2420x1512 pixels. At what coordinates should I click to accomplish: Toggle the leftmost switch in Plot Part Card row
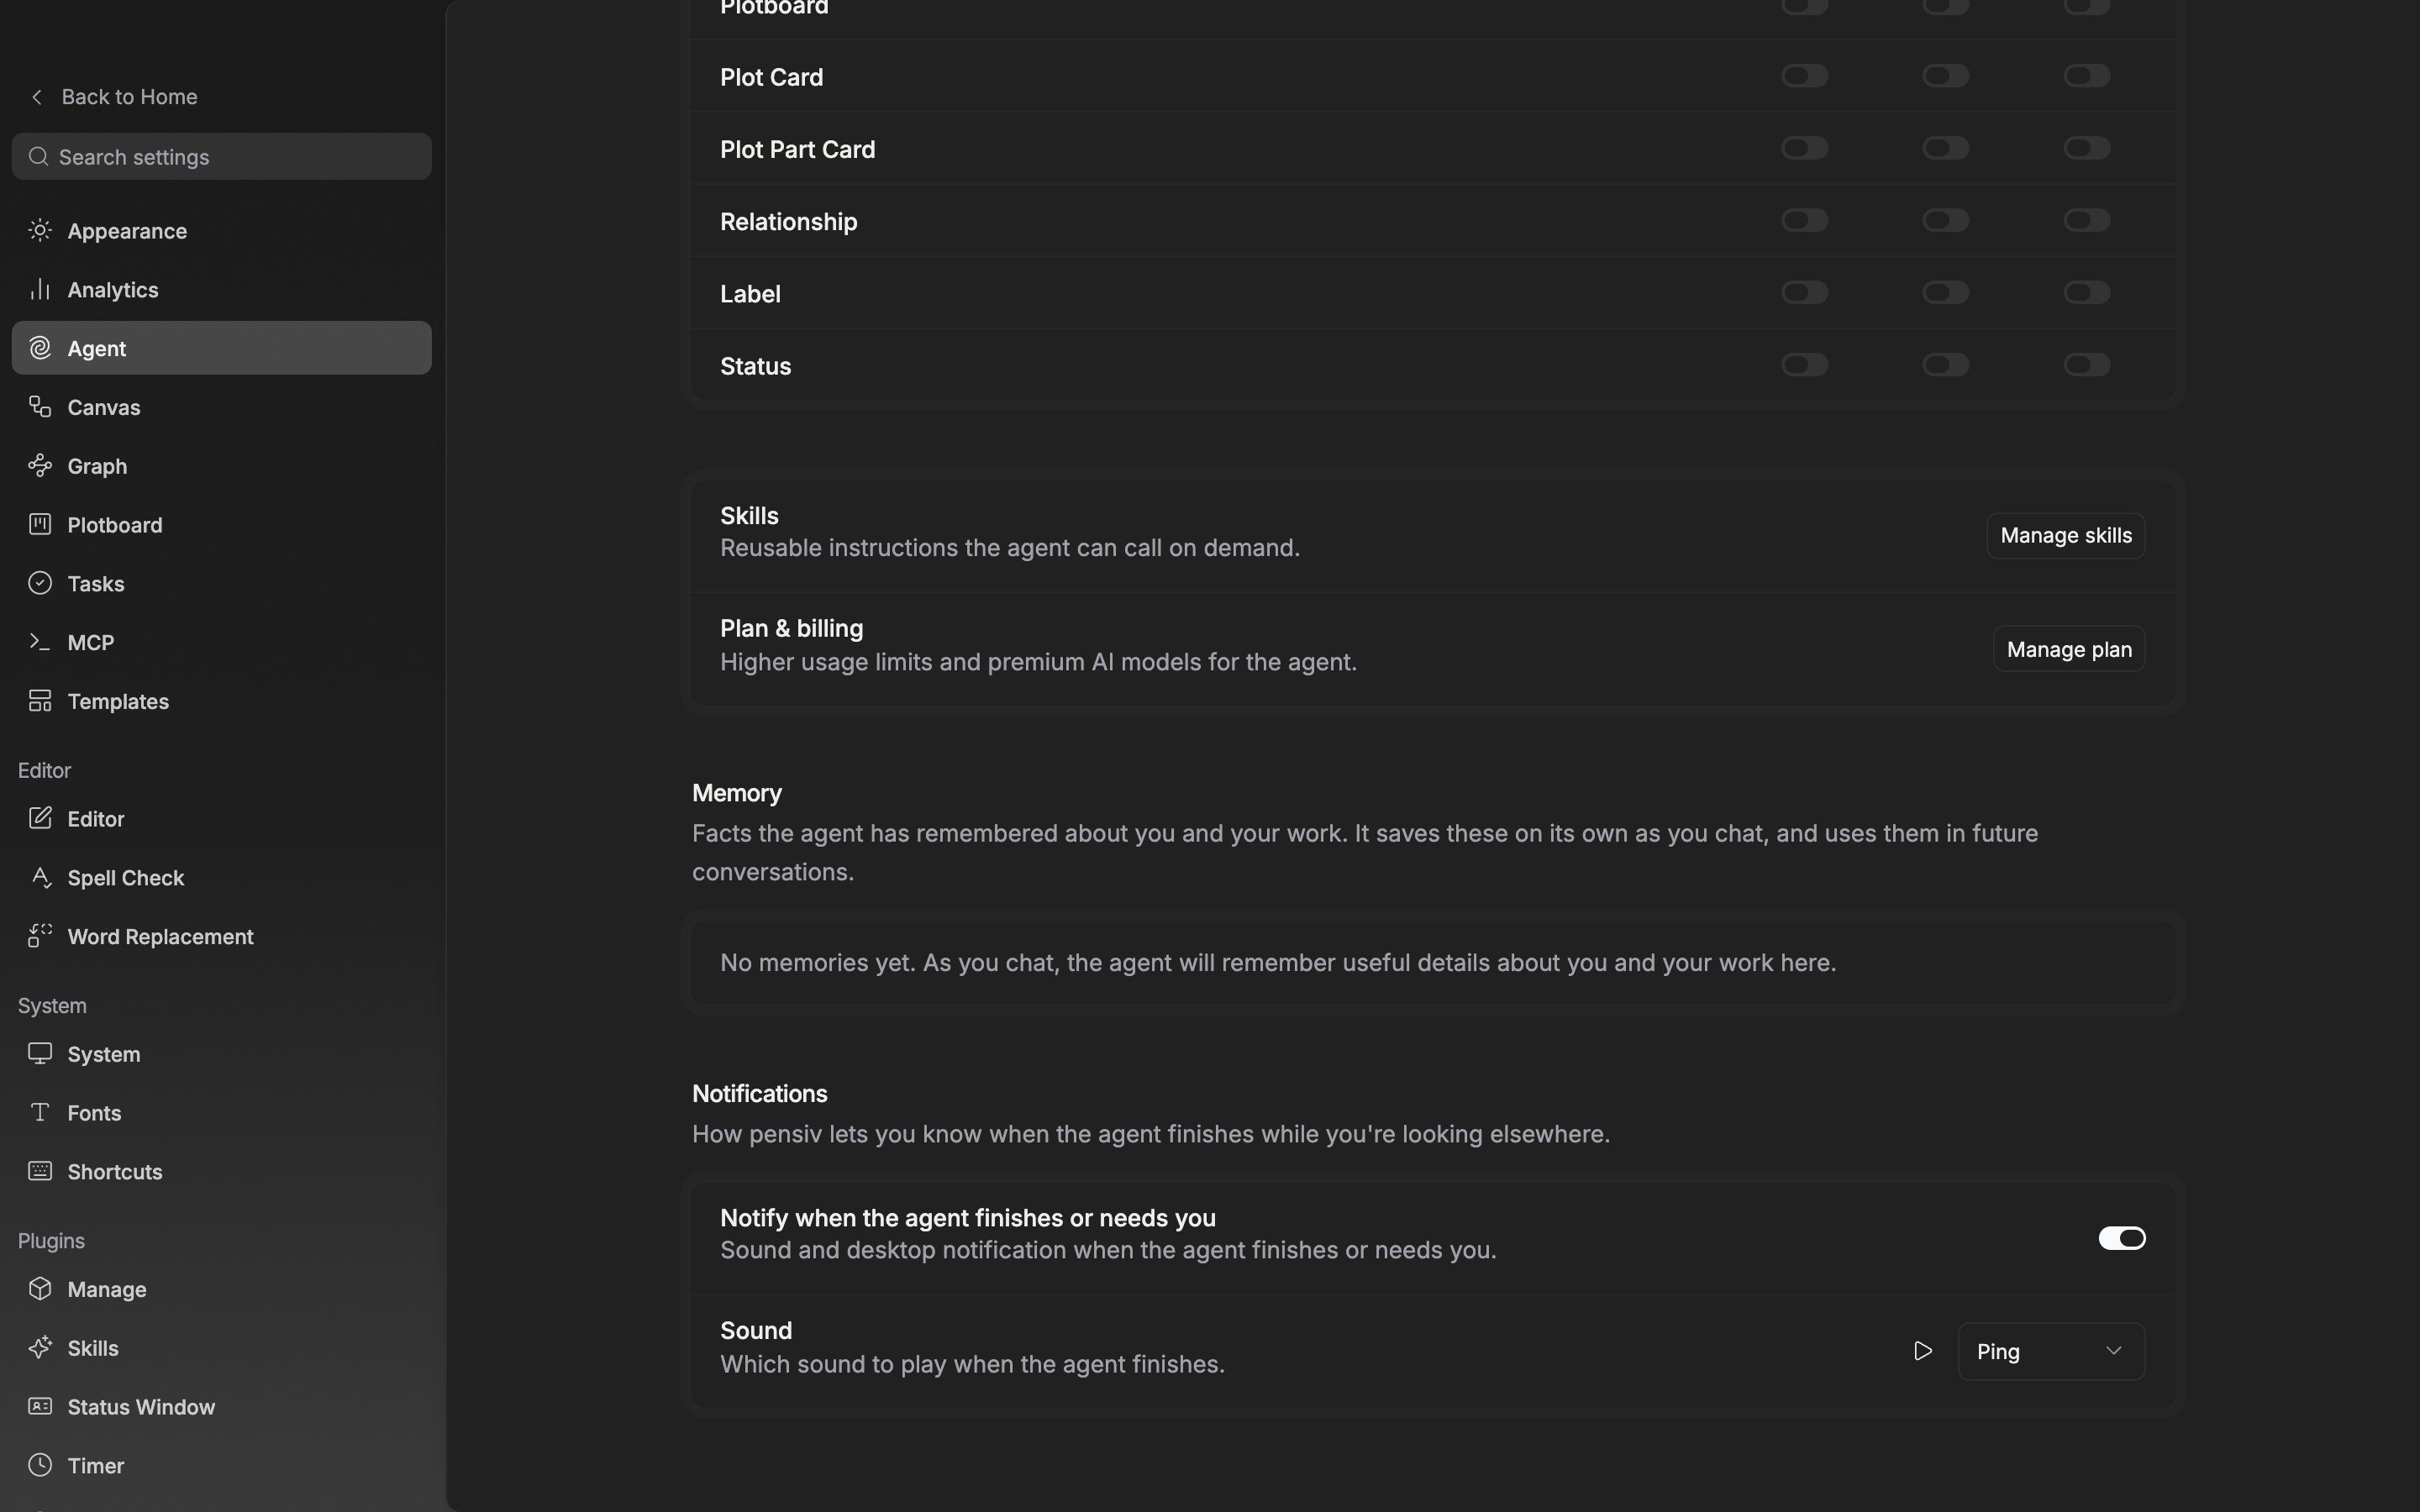[x=1805, y=148]
